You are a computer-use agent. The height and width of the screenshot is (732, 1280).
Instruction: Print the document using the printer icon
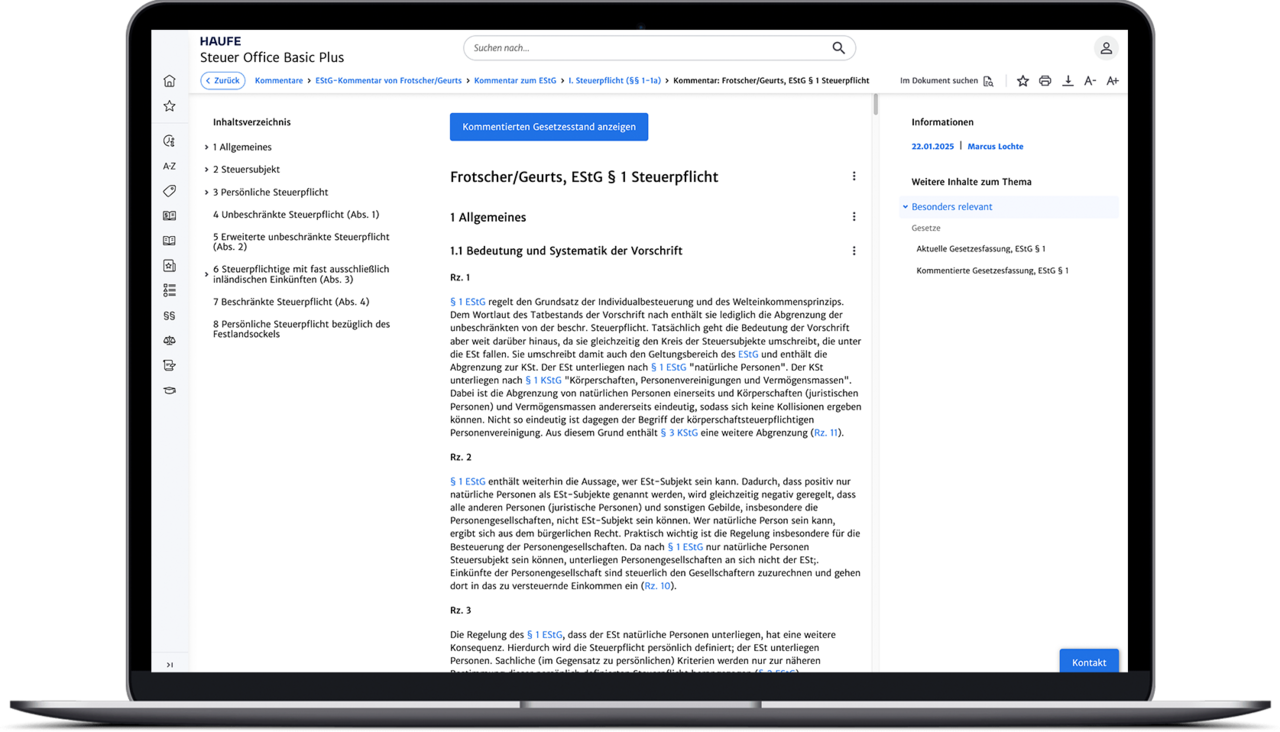(x=1045, y=81)
